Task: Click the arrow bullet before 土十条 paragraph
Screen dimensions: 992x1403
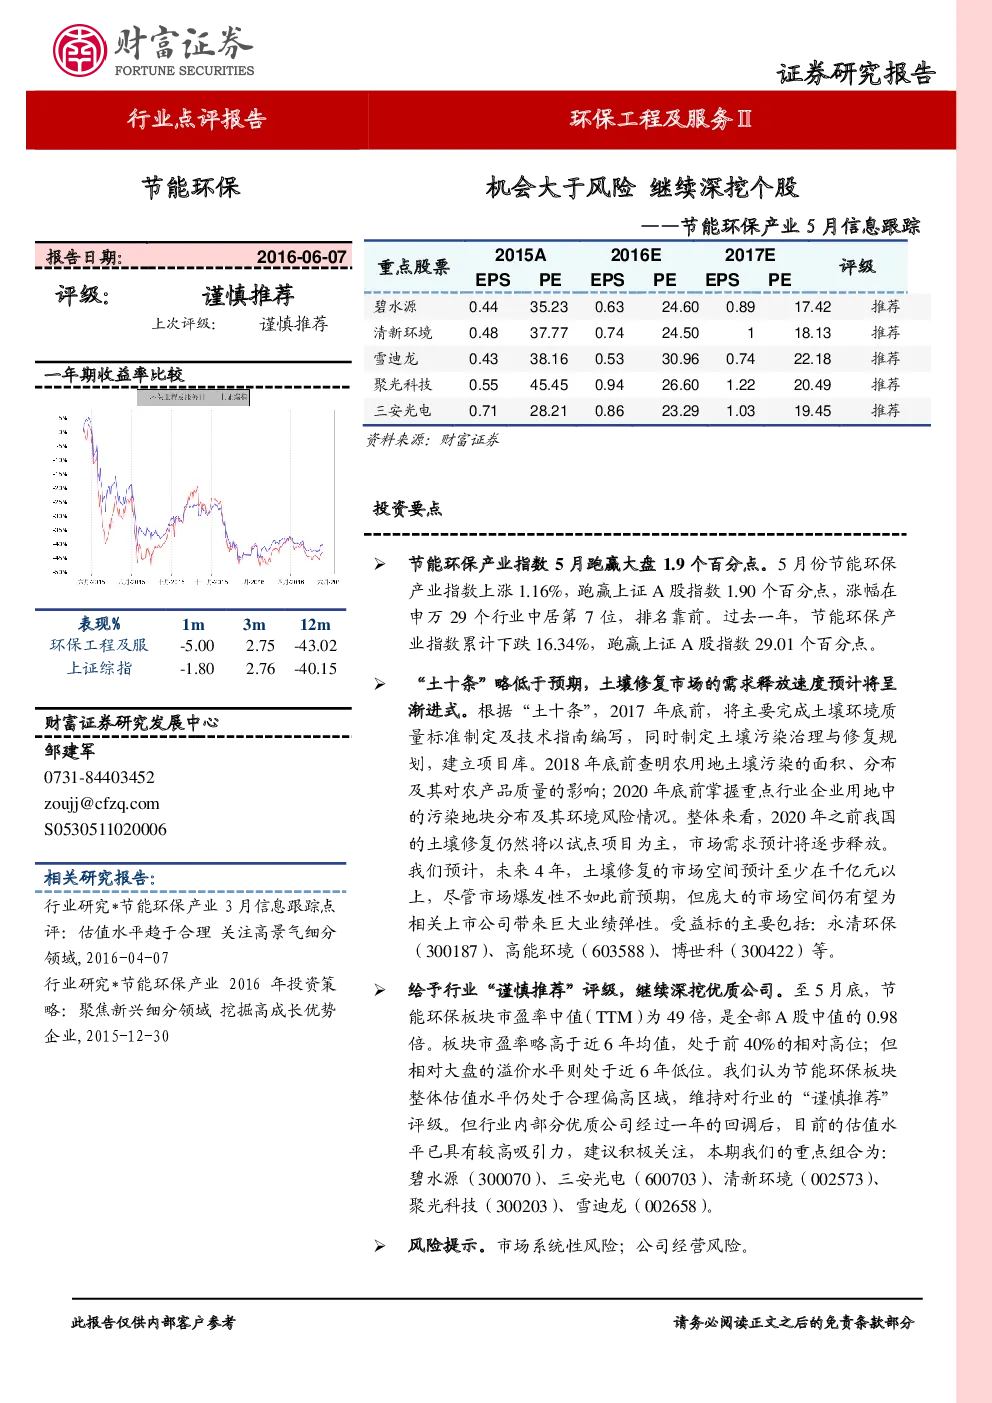Action: (x=380, y=684)
